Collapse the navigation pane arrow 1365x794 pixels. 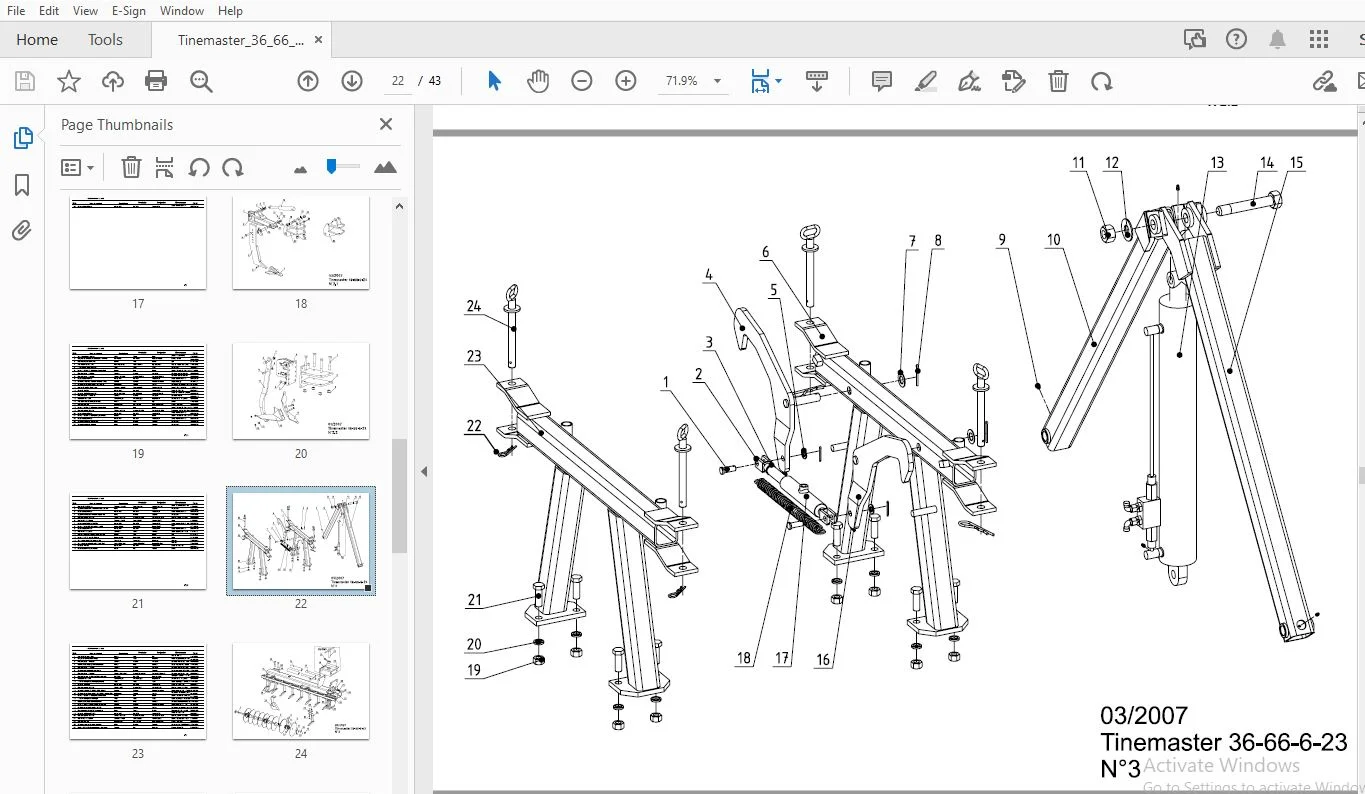click(424, 472)
